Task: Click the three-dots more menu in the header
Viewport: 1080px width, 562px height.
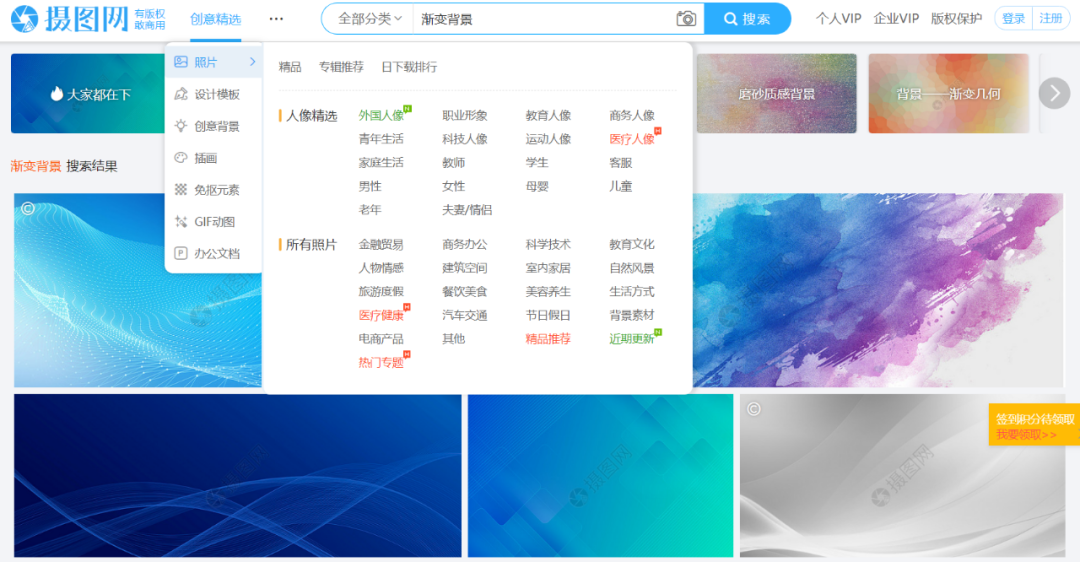Action: 276,19
